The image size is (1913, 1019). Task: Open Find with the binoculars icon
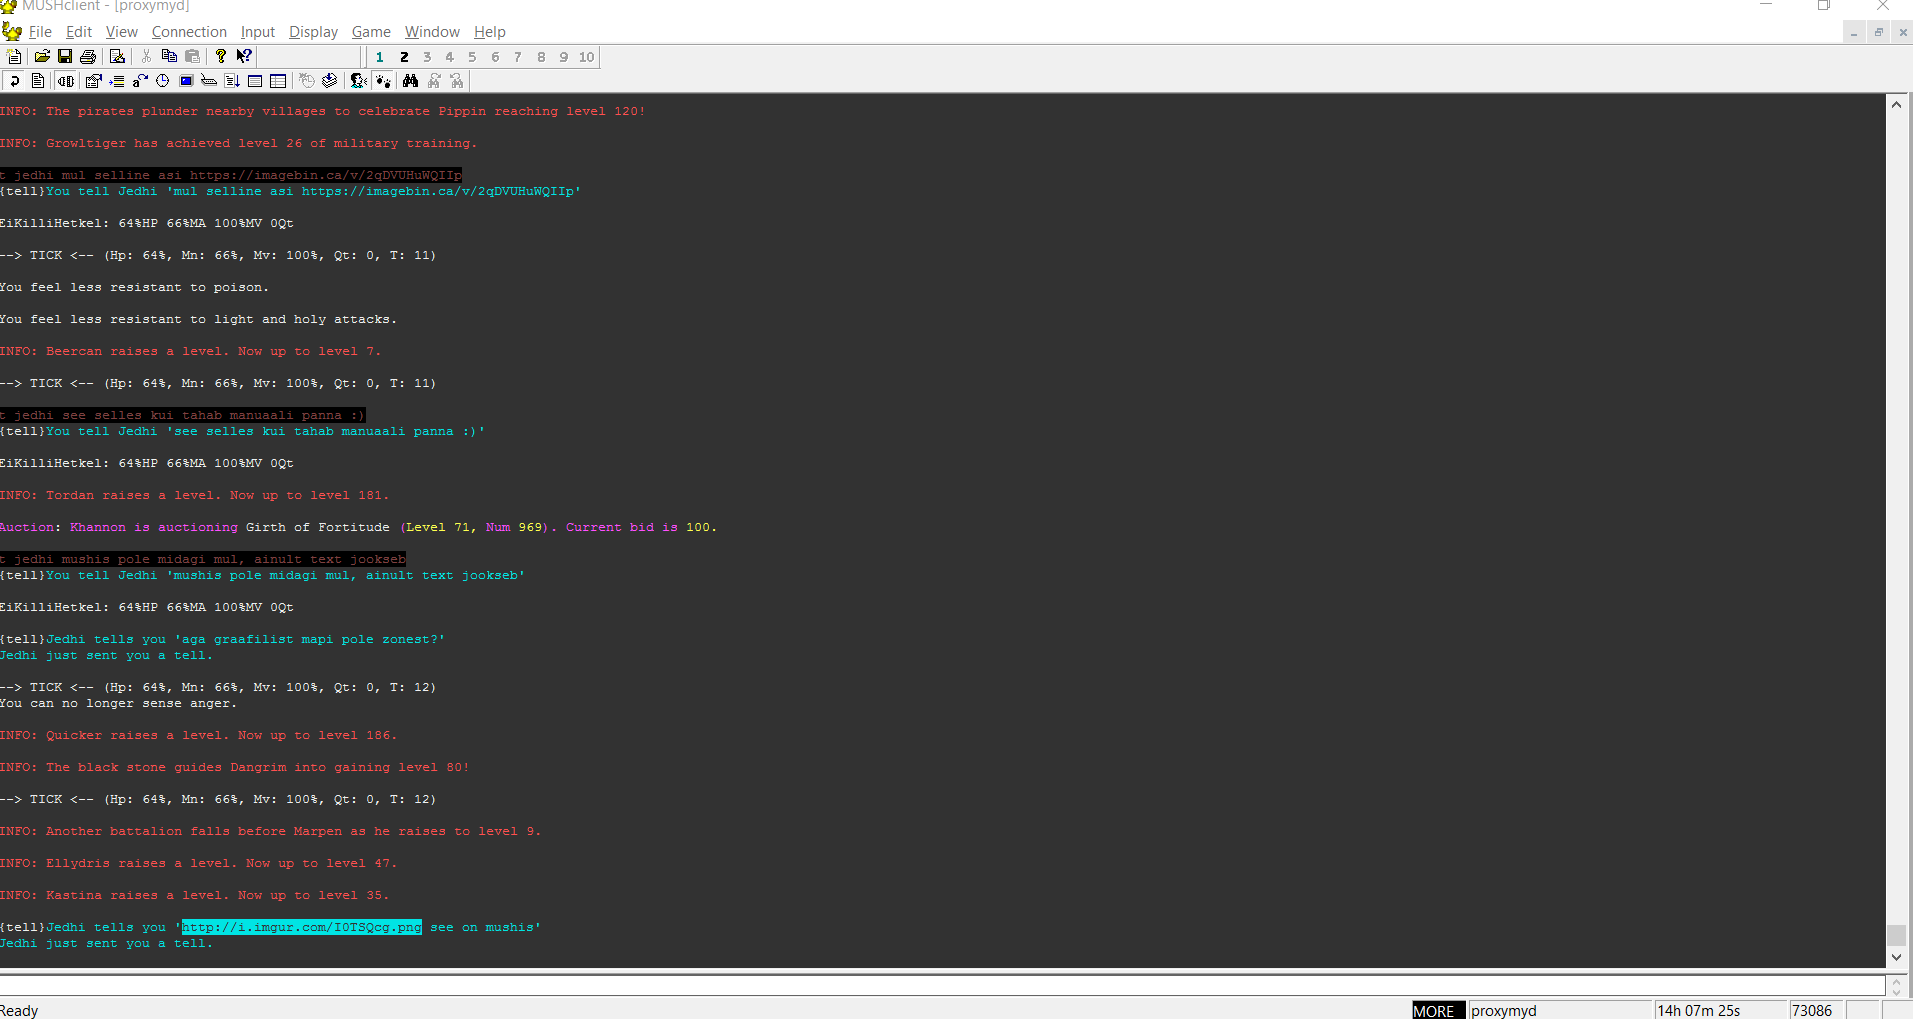pos(410,81)
